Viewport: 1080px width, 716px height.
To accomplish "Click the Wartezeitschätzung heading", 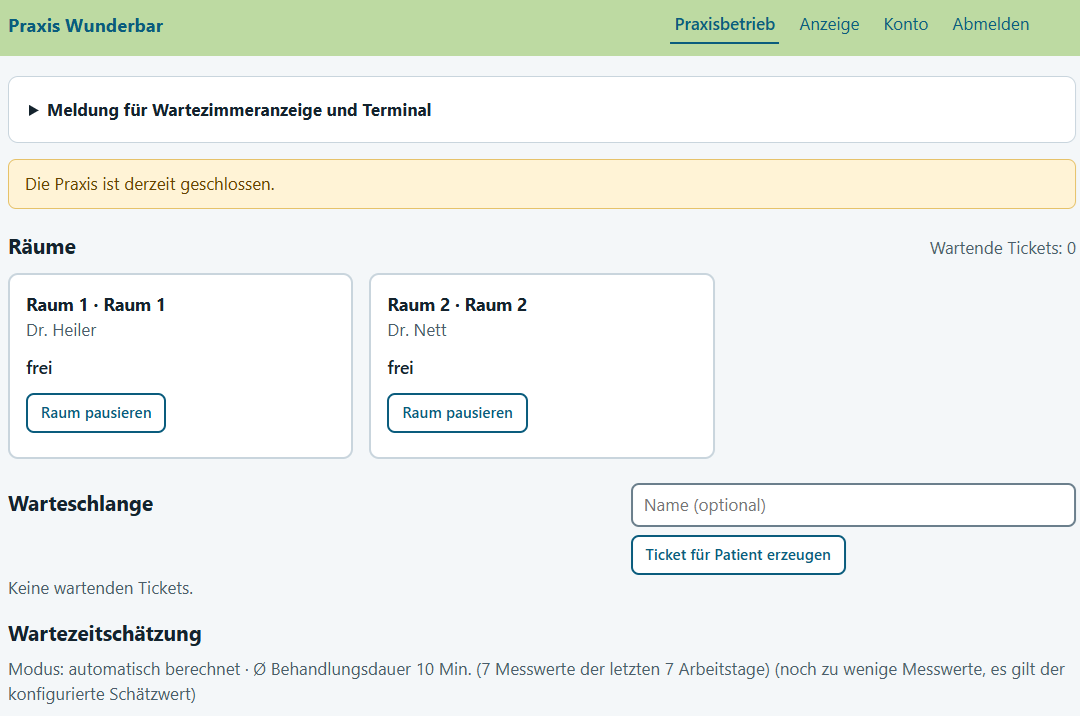I will [105, 634].
